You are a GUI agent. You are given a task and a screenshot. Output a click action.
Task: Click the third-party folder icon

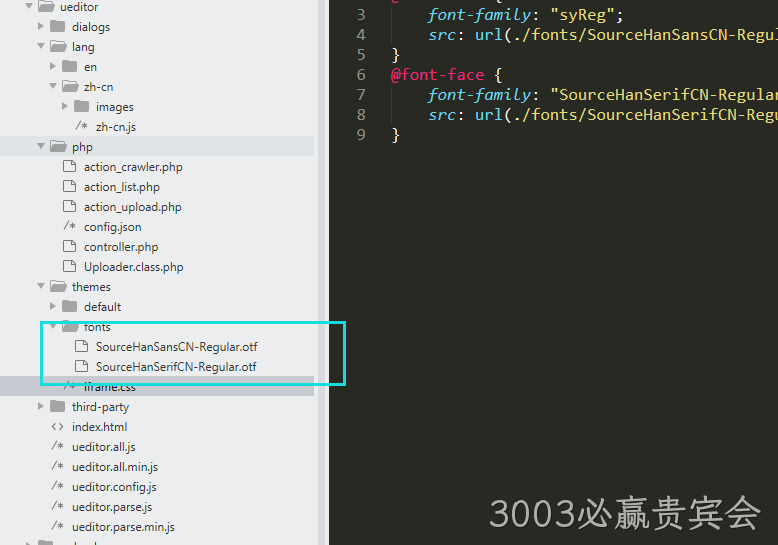[58, 406]
